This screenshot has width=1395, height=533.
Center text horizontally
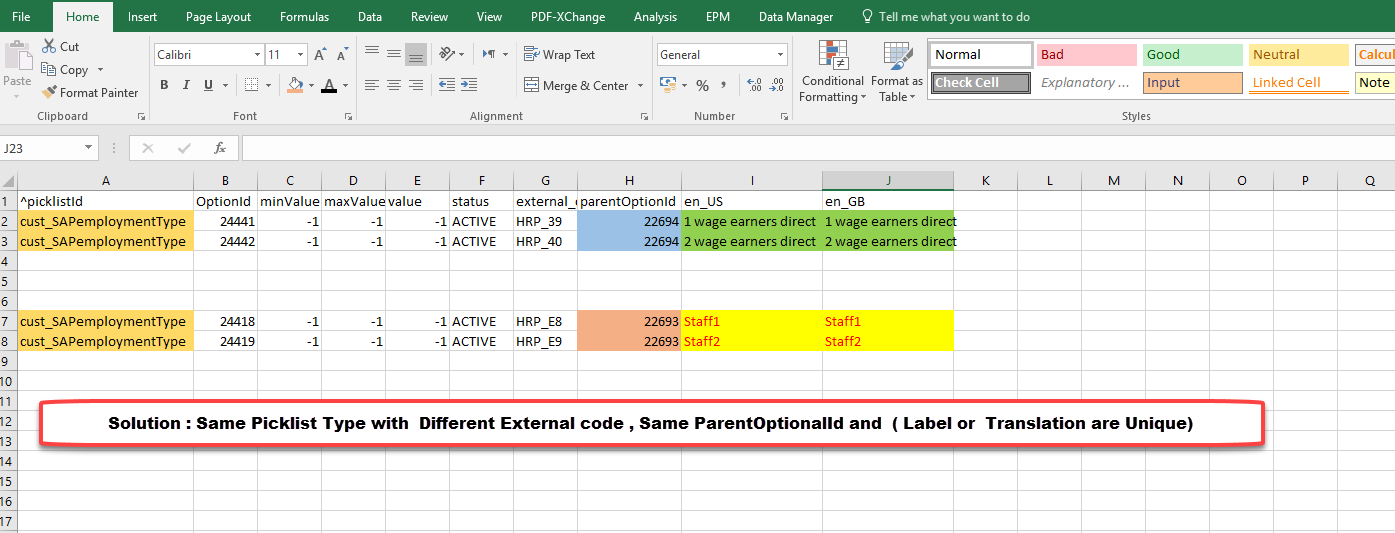394,86
